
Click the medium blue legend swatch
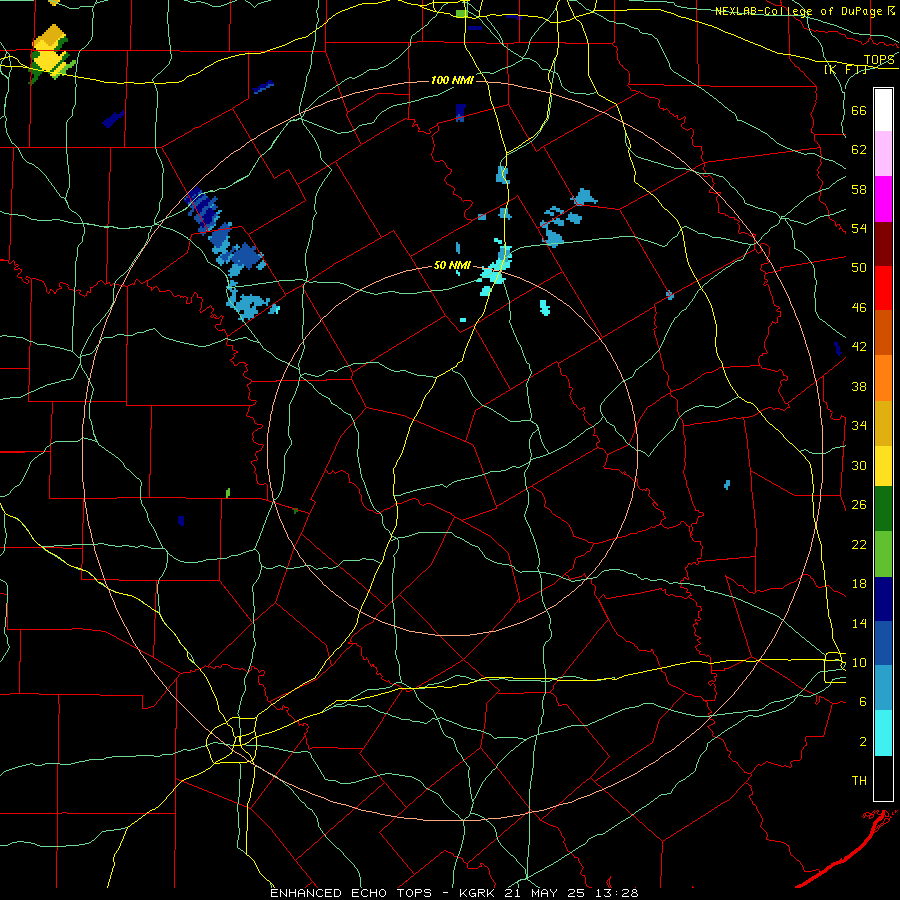click(883, 643)
